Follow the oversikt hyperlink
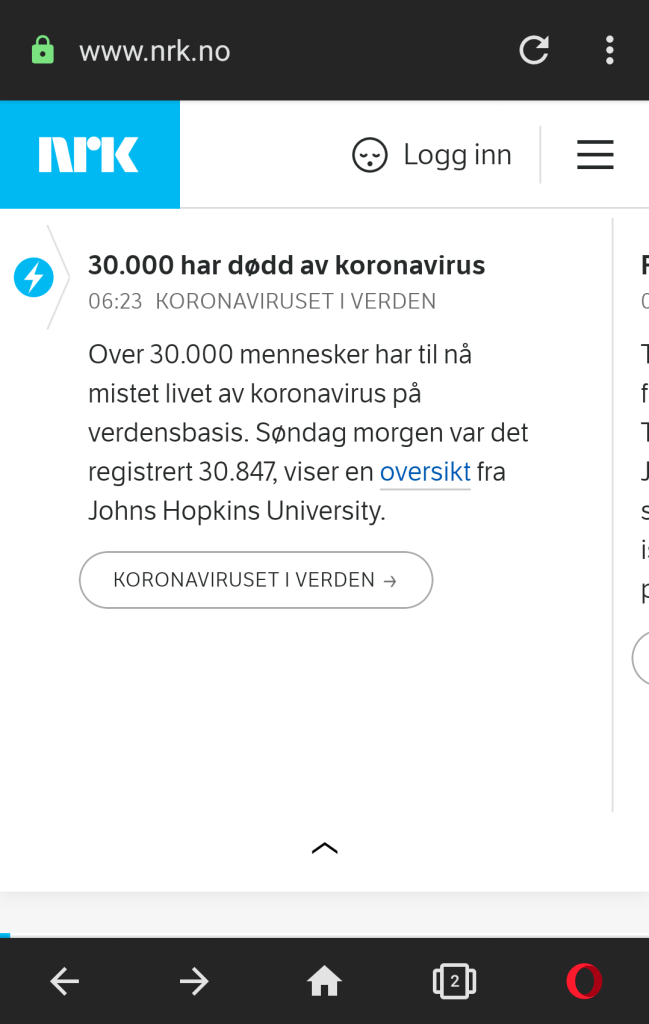The image size is (649, 1024). tap(425, 472)
